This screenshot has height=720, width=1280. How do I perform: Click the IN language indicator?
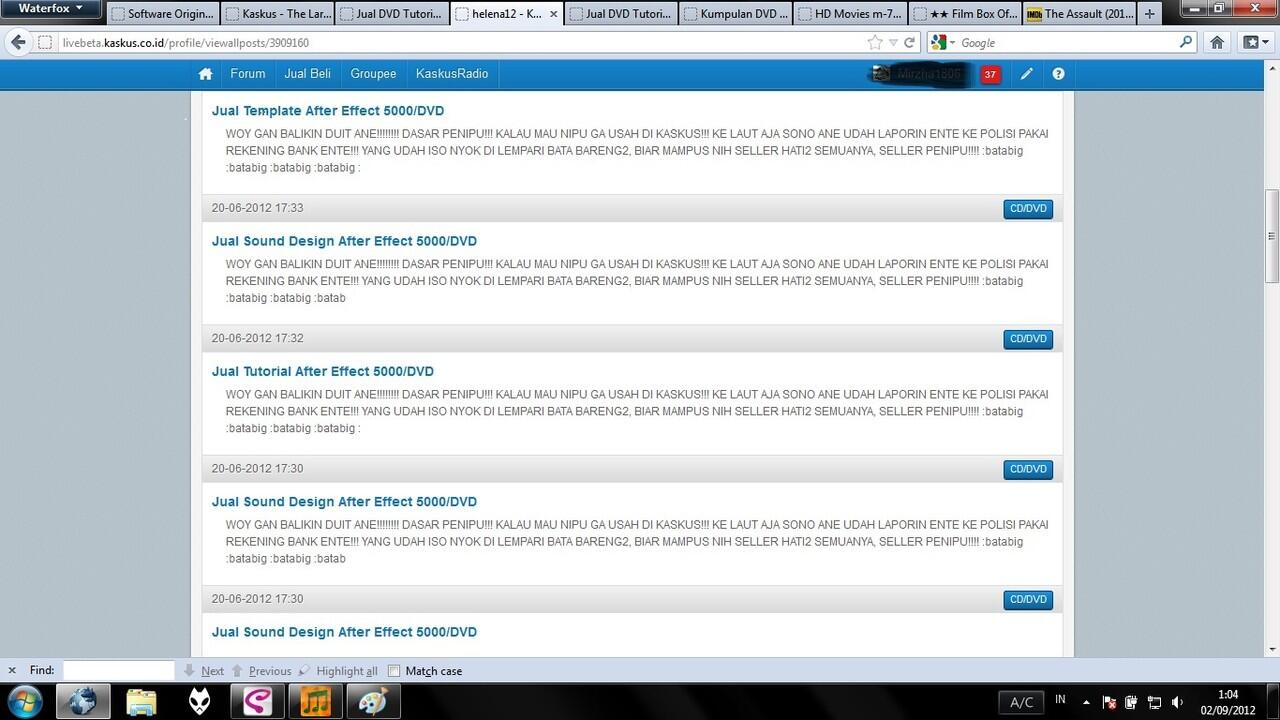(x=1060, y=700)
